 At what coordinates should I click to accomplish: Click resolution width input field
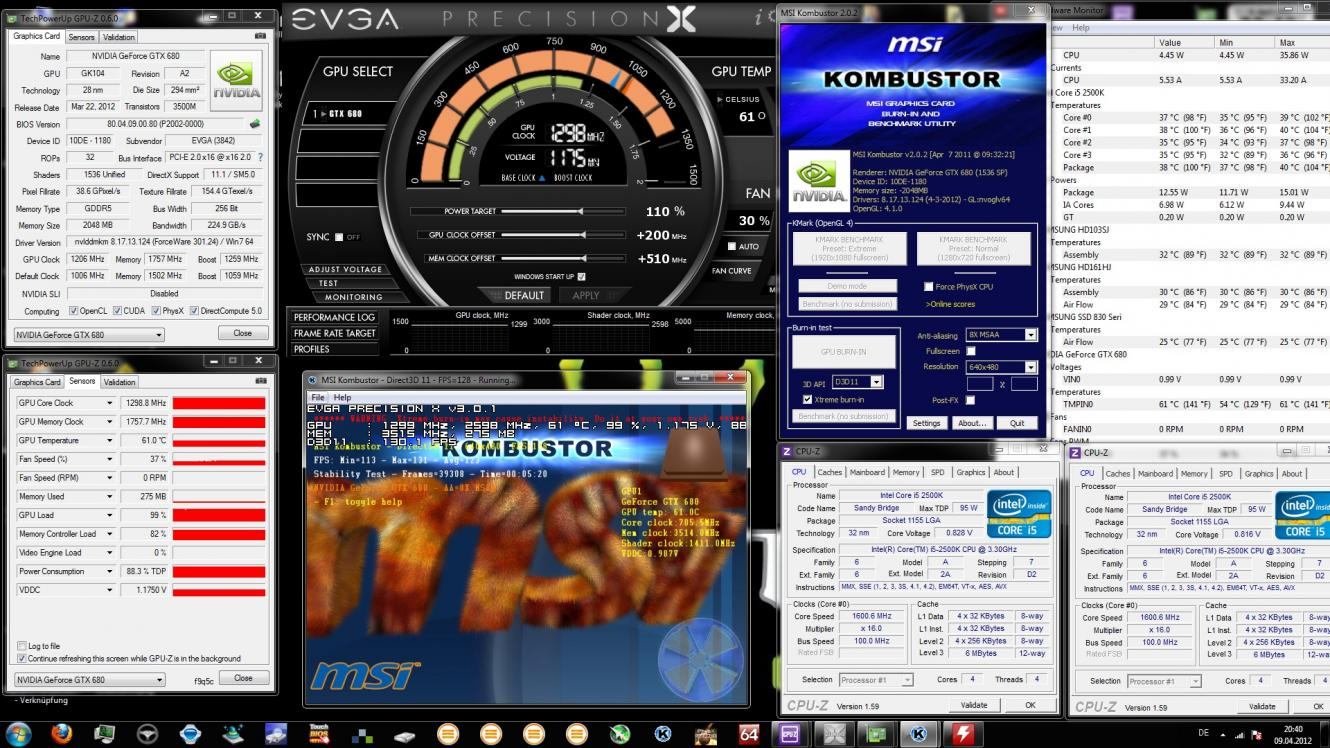[x=980, y=384]
